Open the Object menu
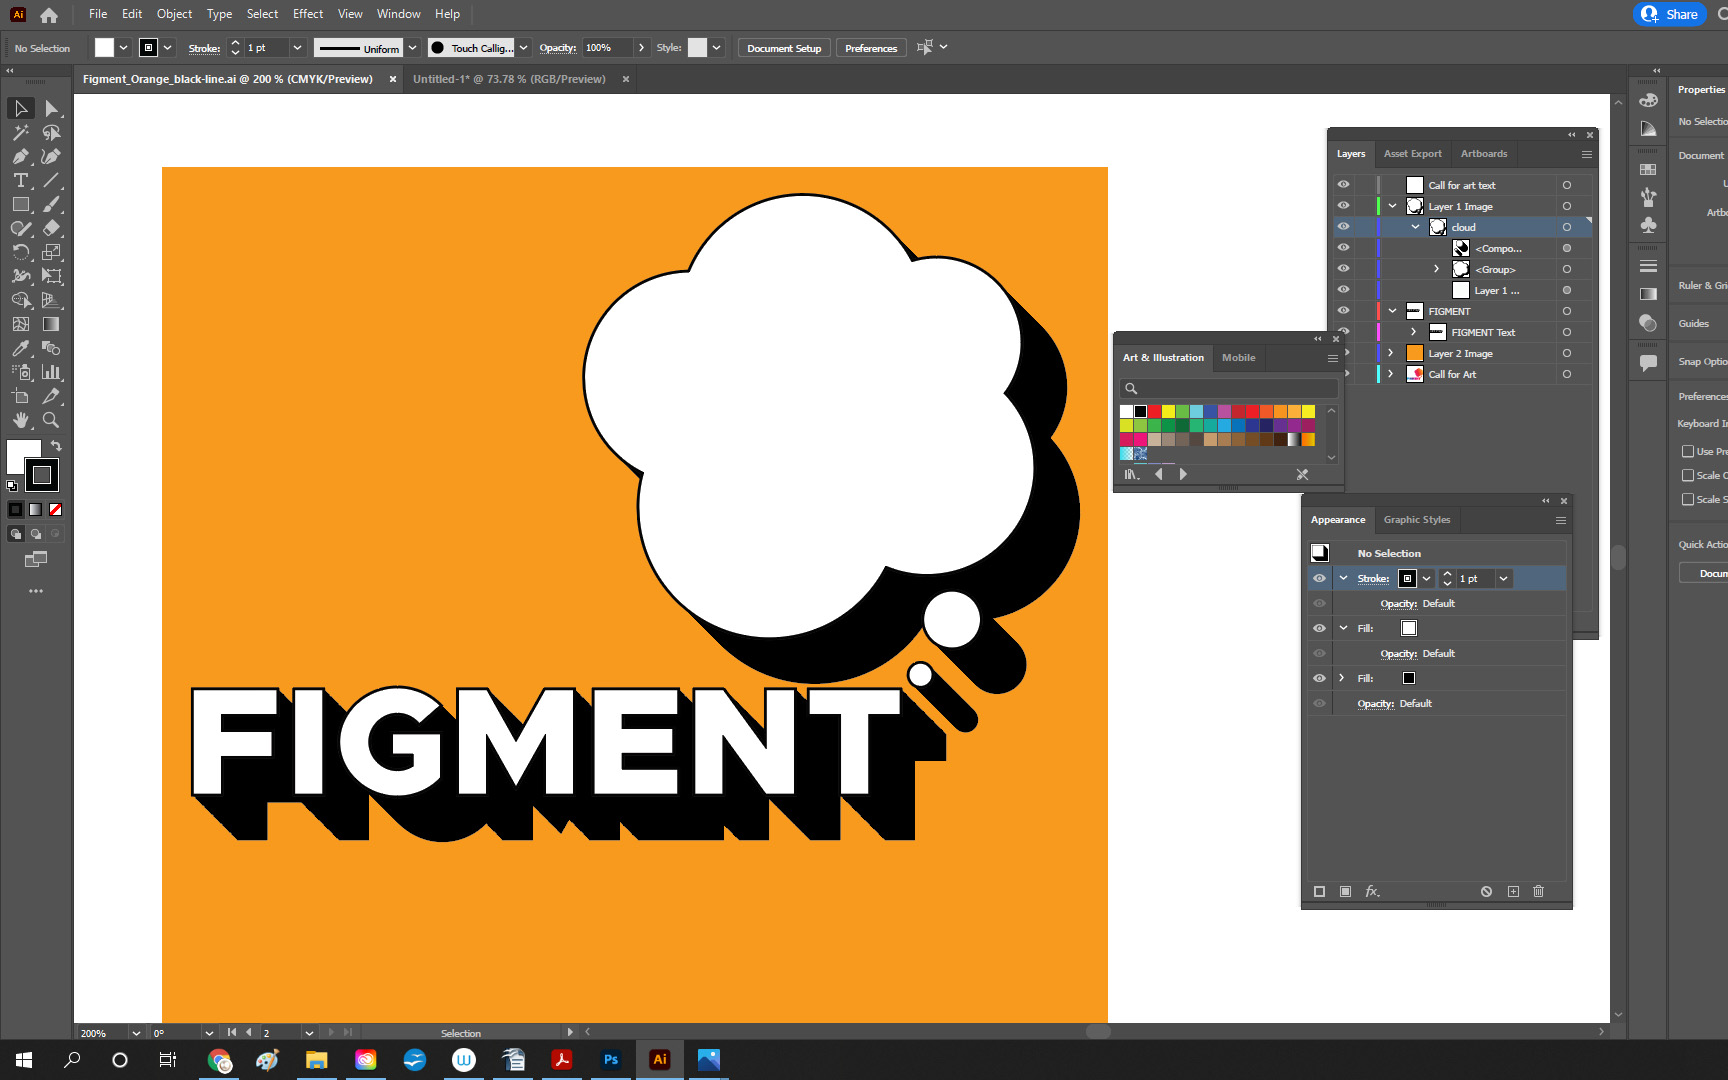 tap(174, 14)
